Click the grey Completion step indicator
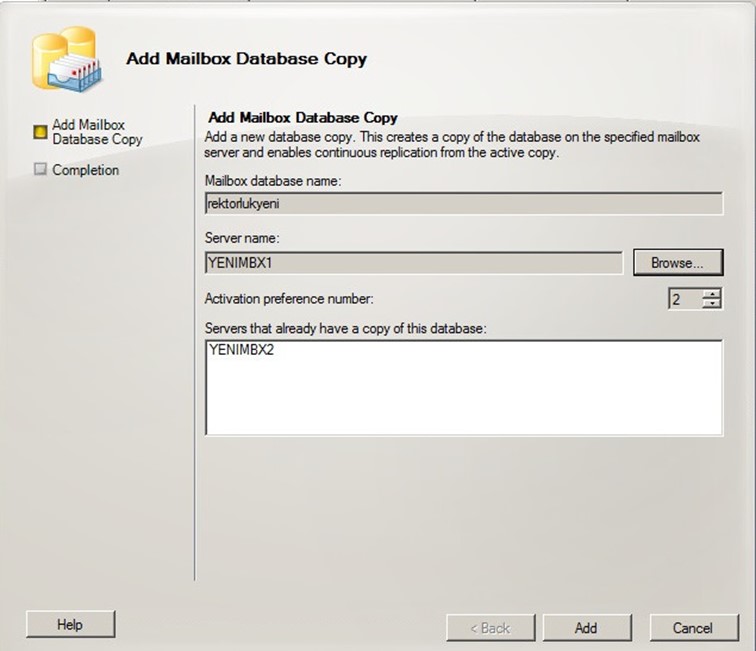The width and height of the screenshot is (756, 651). [40, 169]
